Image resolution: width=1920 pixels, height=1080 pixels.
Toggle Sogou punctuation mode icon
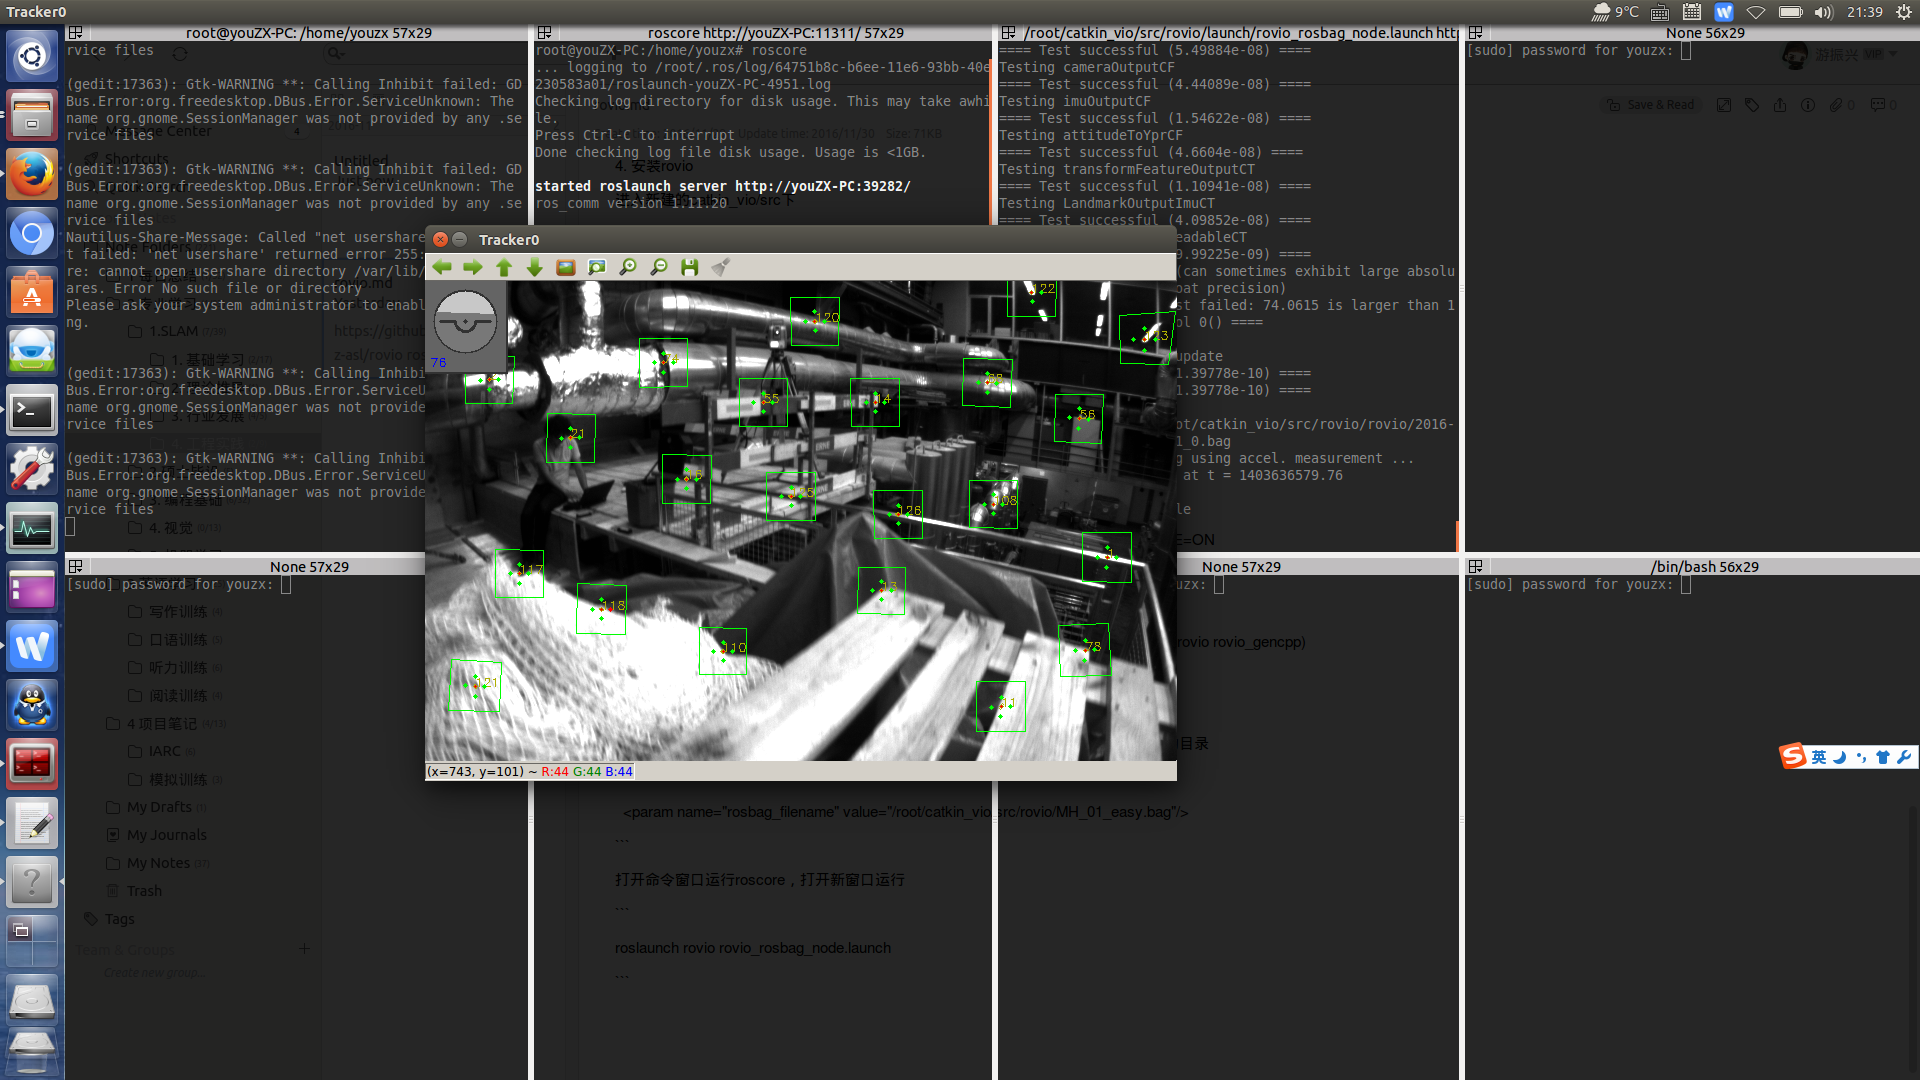click(1861, 757)
